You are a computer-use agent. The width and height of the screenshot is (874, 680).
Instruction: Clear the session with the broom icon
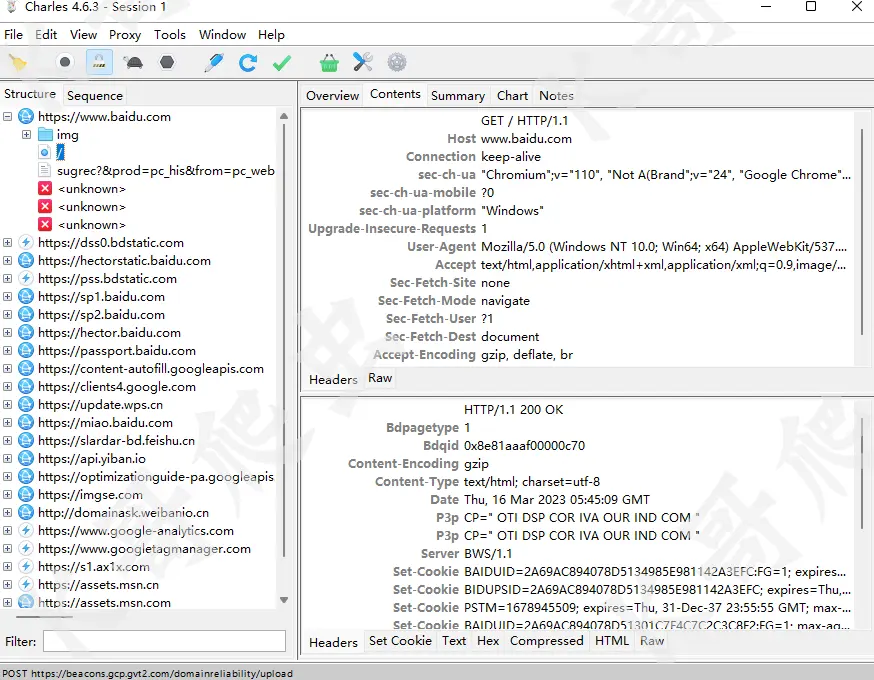pos(17,62)
